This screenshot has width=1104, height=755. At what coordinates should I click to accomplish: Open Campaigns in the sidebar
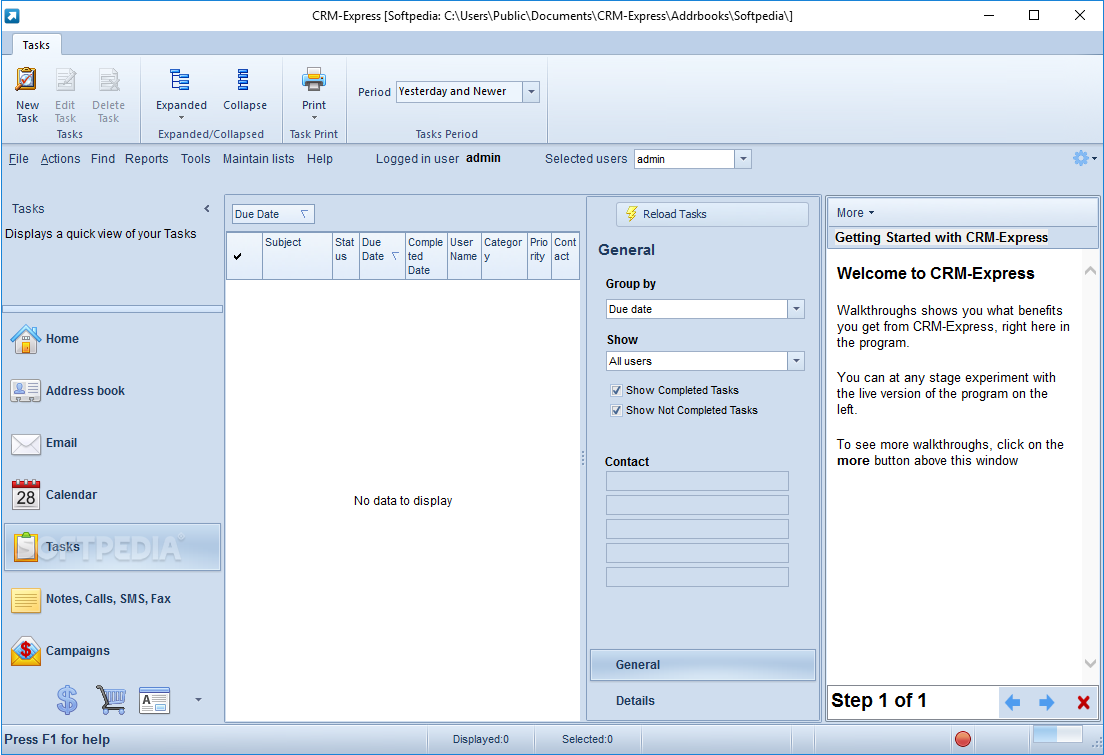113,651
